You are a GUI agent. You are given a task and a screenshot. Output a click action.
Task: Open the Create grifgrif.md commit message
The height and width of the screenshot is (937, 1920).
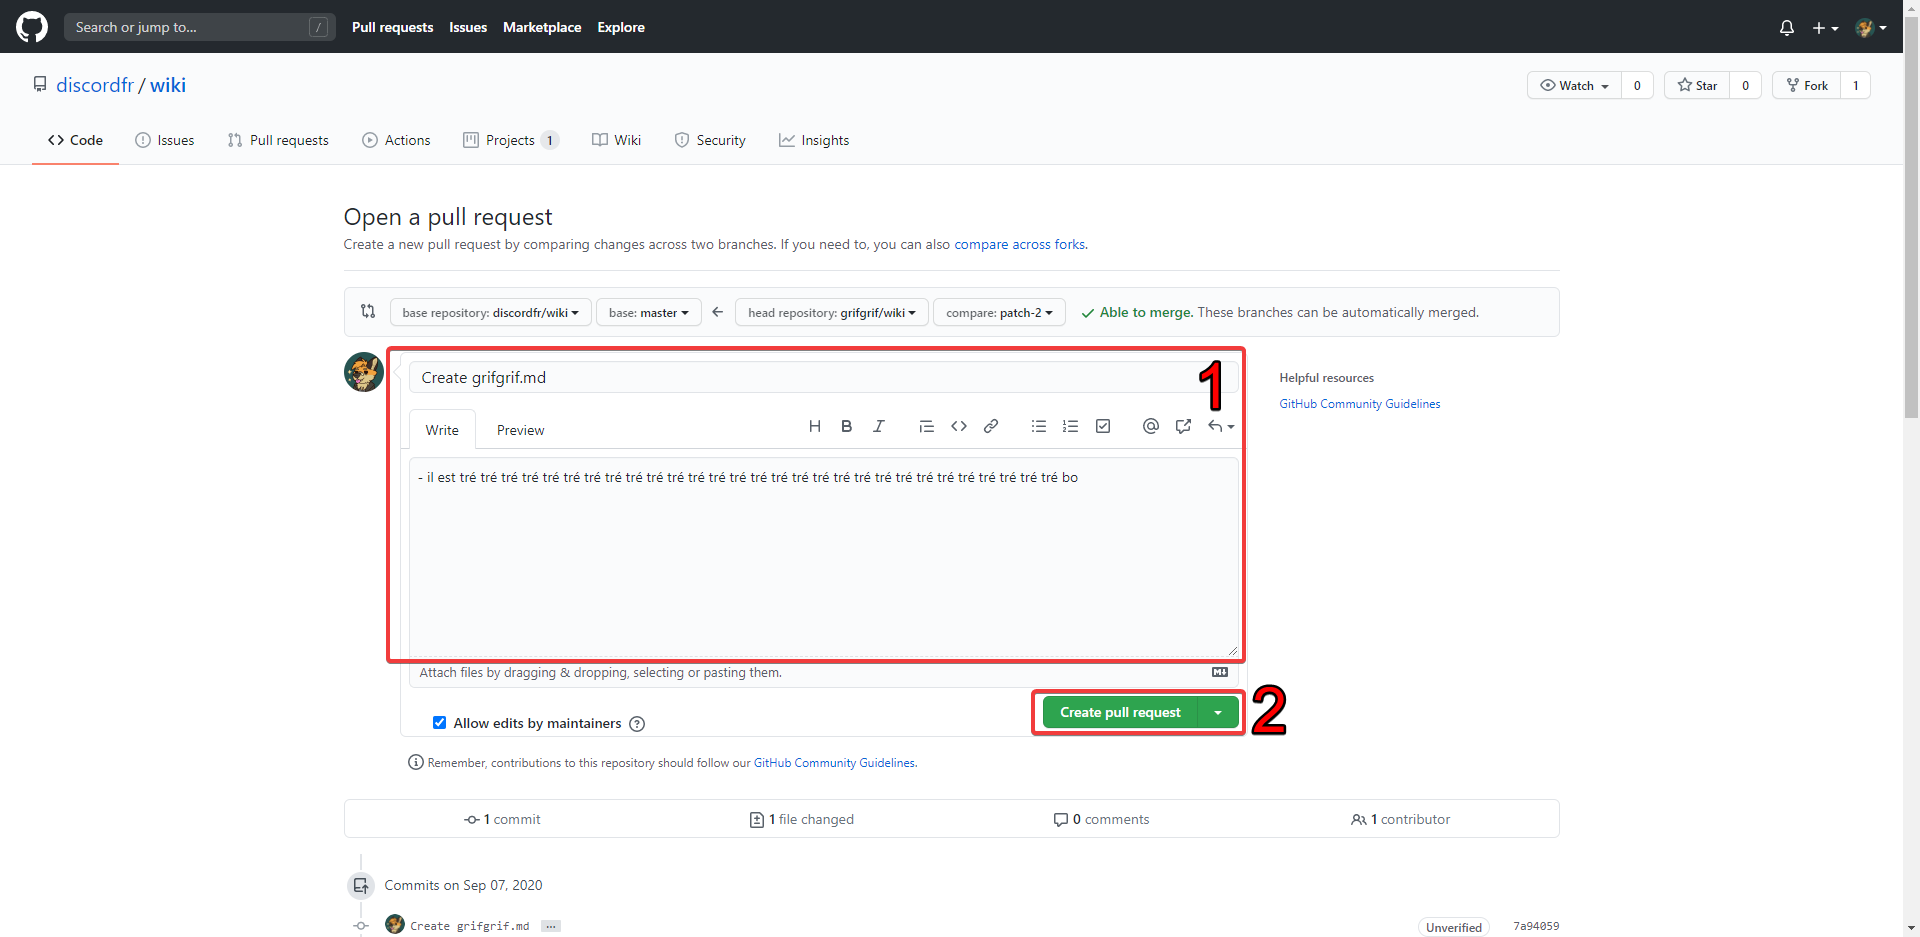pyautogui.click(x=470, y=926)
